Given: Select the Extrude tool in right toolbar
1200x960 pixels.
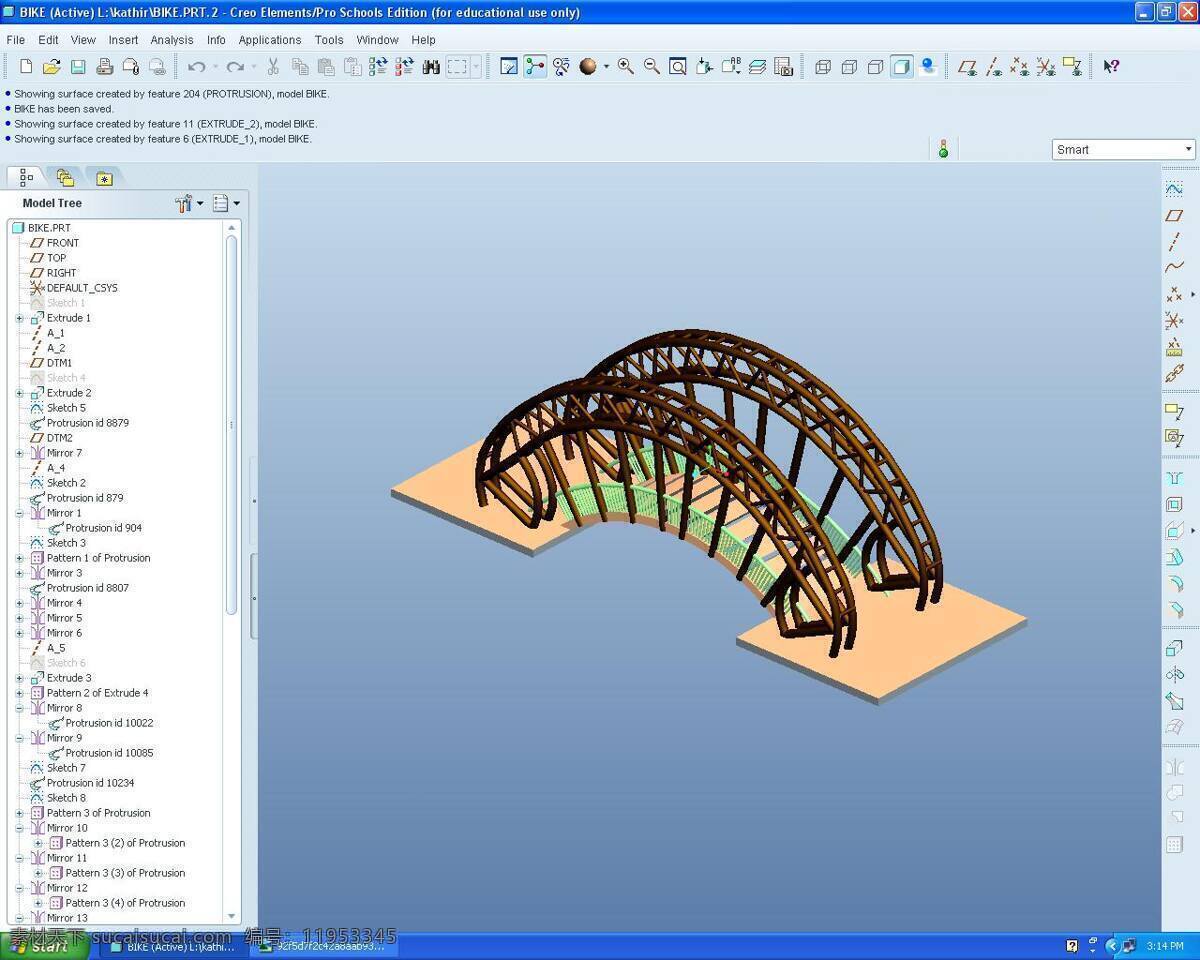Looking at the screenshot, I should pos(1174,648).
